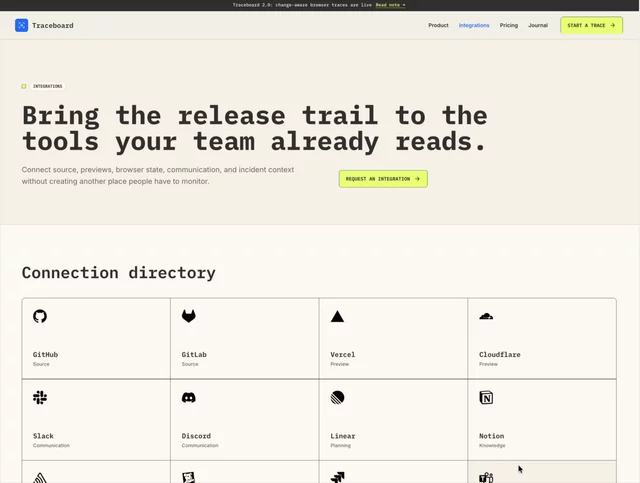Open the Microsoft Teams icon card

(486, 477)
